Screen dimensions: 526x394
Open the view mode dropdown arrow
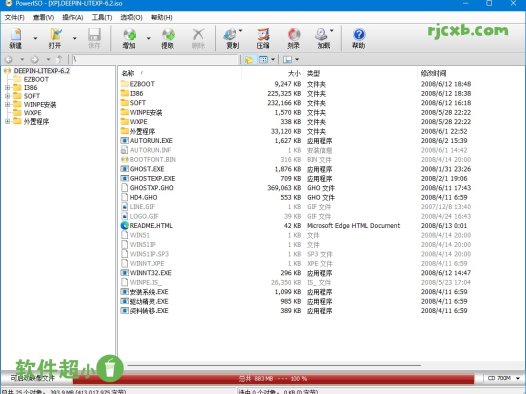(x=273, y=60)
